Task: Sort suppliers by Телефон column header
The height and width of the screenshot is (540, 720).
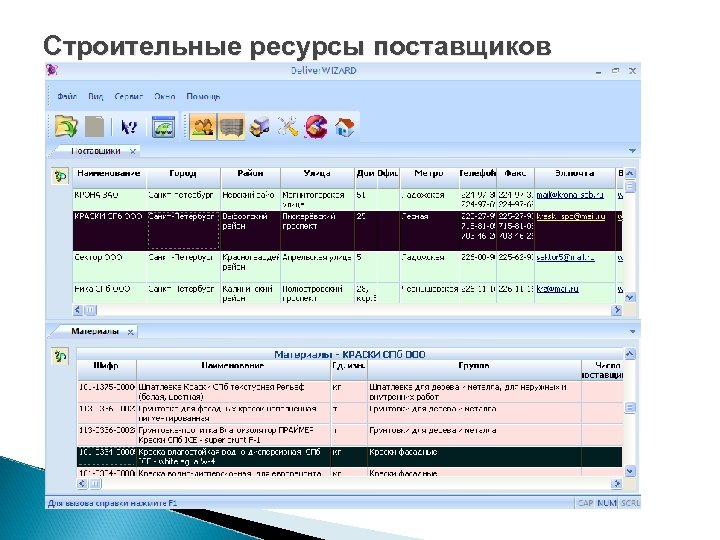Action: [x=478, y=178]
